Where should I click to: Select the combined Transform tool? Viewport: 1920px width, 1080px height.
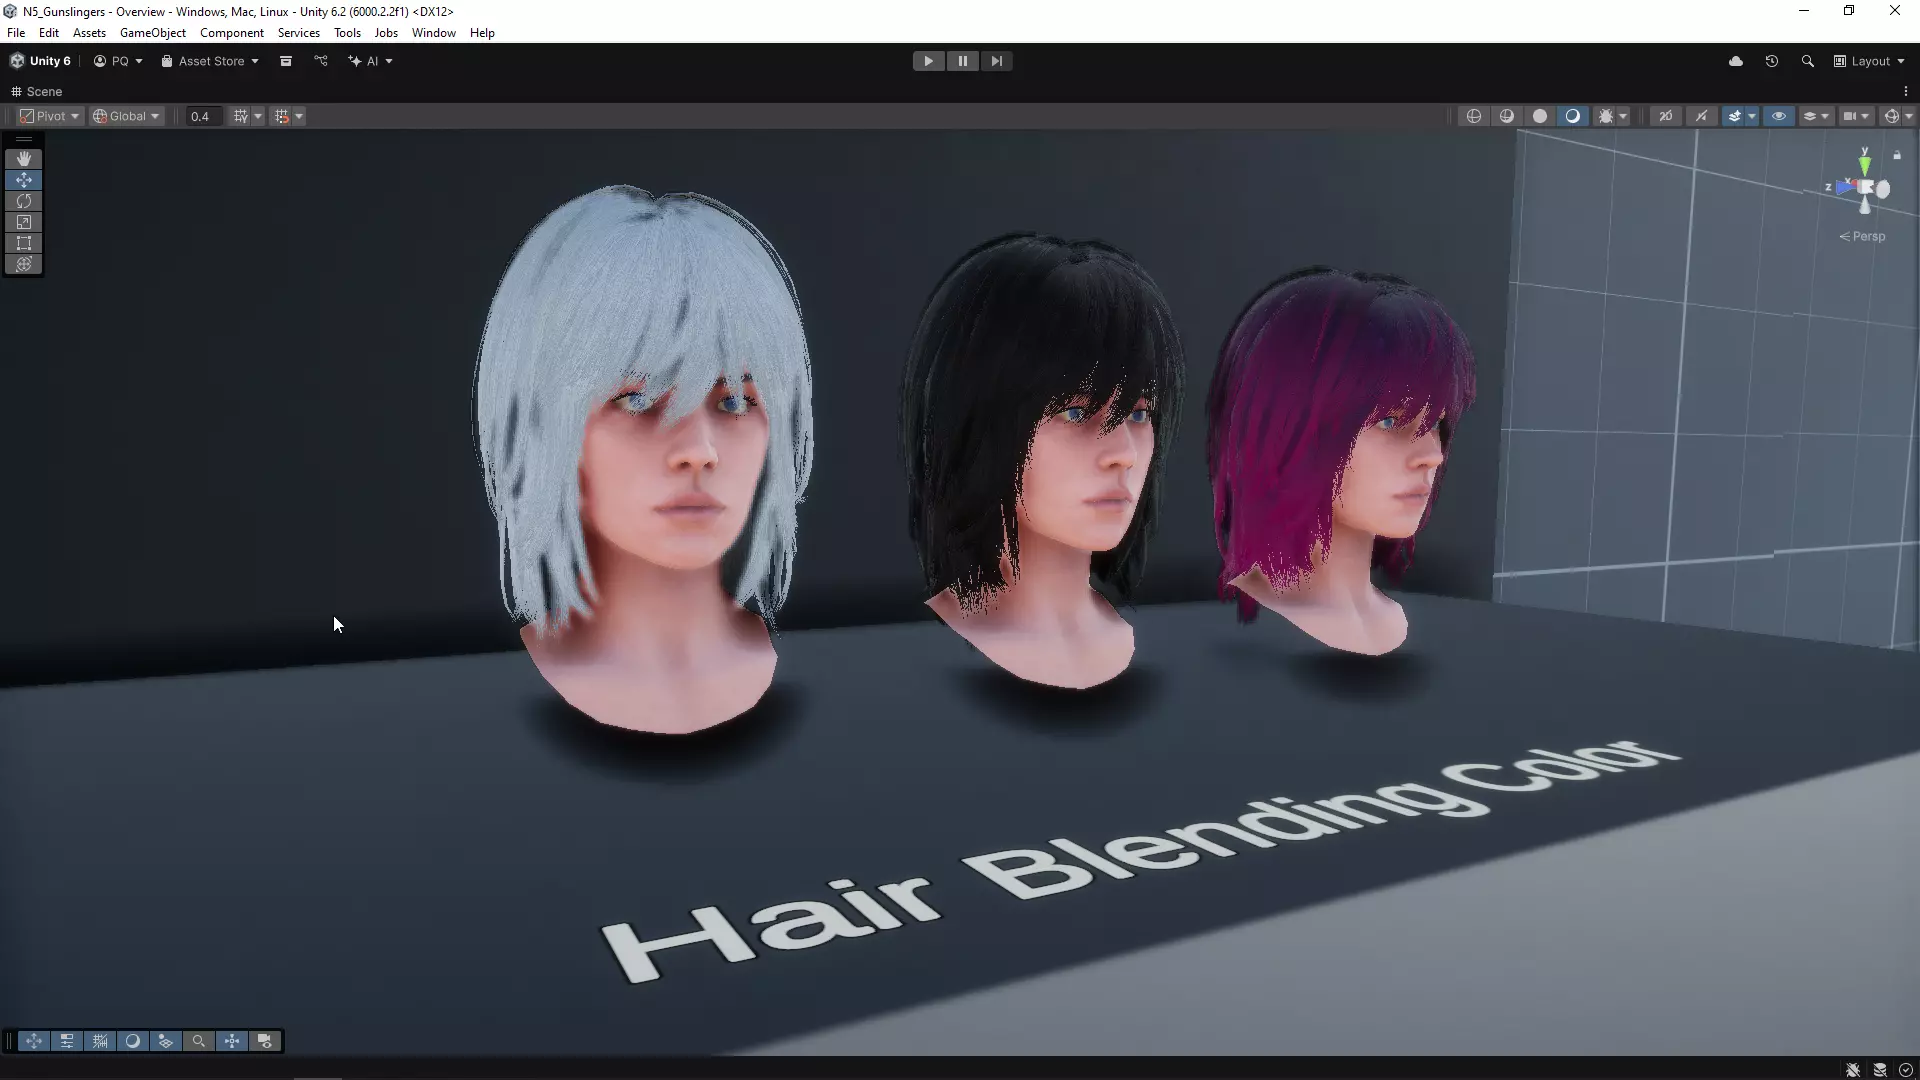pos(24,264)
